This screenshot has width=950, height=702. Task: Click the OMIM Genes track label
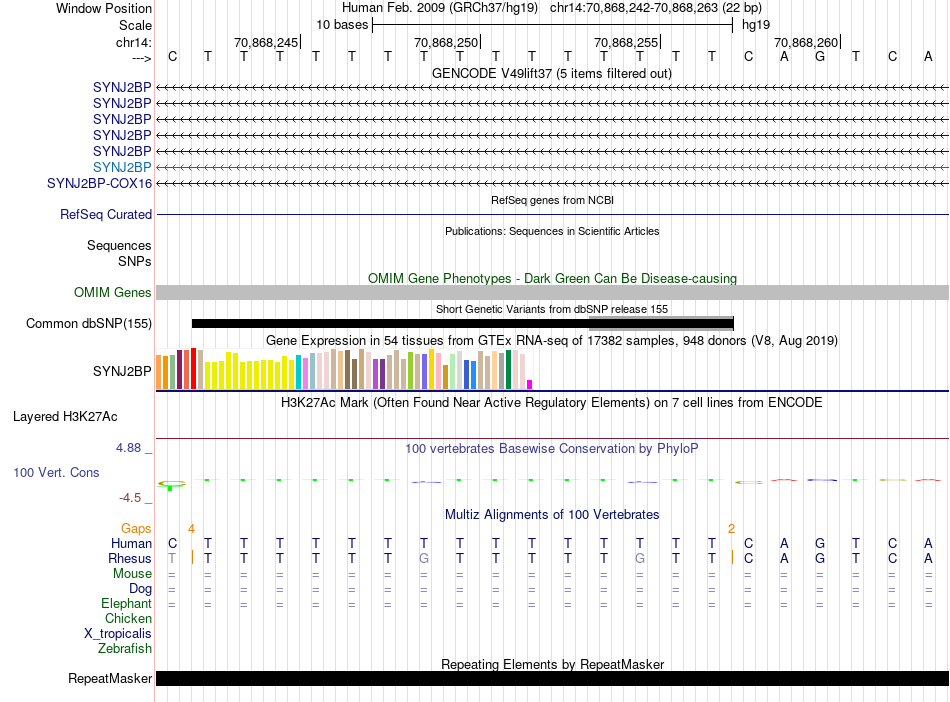point(113,292)
